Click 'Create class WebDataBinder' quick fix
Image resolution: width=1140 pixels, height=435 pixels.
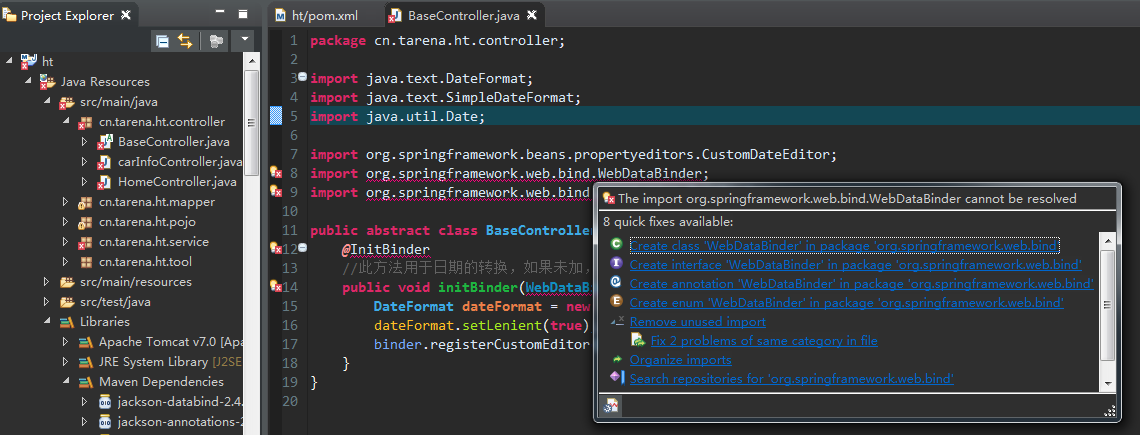coord(844,245)
